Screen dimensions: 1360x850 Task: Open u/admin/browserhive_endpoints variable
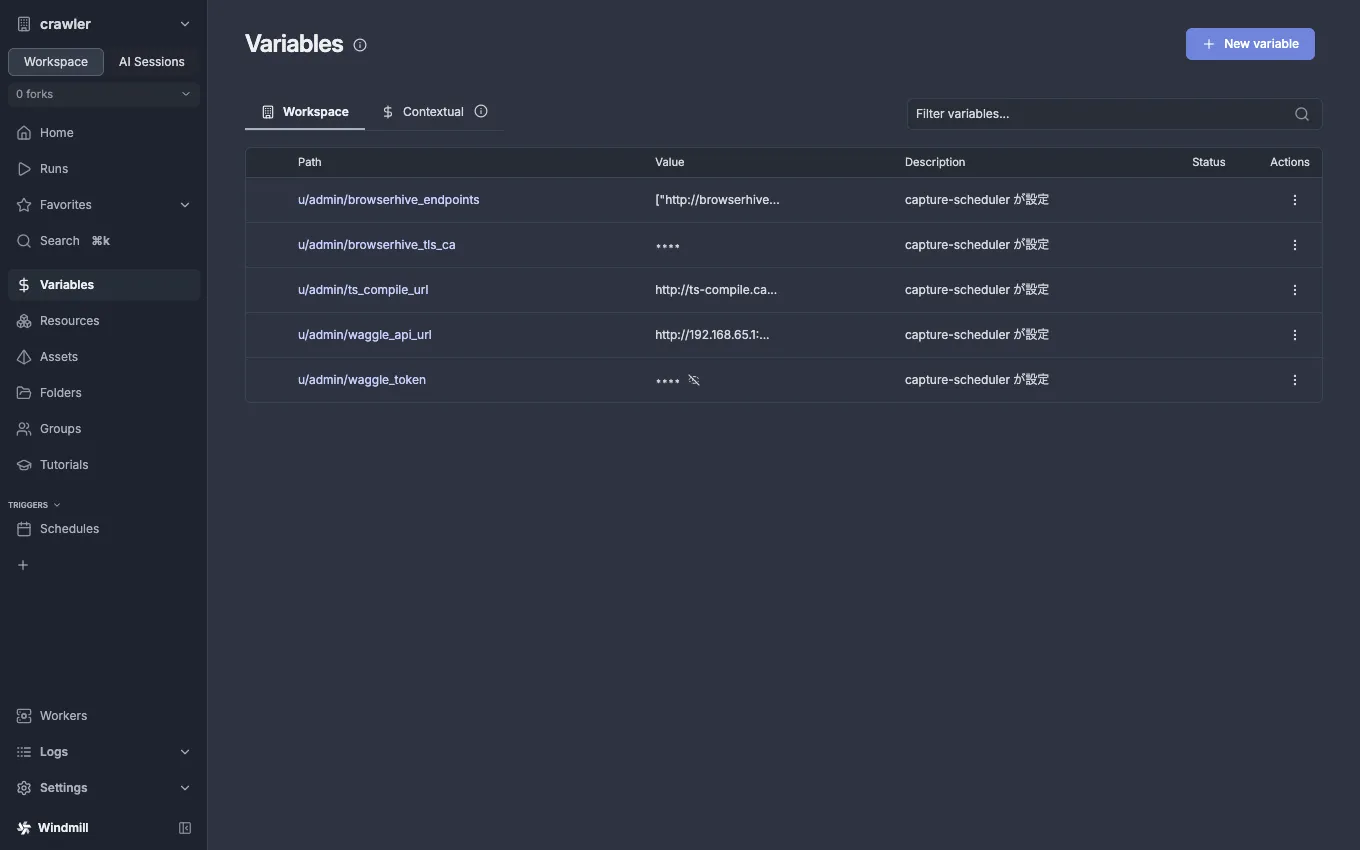pyautogui.click(x=388, y=200)
